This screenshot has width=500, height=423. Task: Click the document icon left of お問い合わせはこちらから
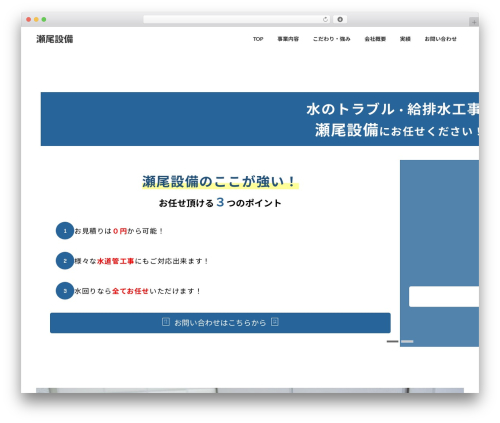[166, 322]
